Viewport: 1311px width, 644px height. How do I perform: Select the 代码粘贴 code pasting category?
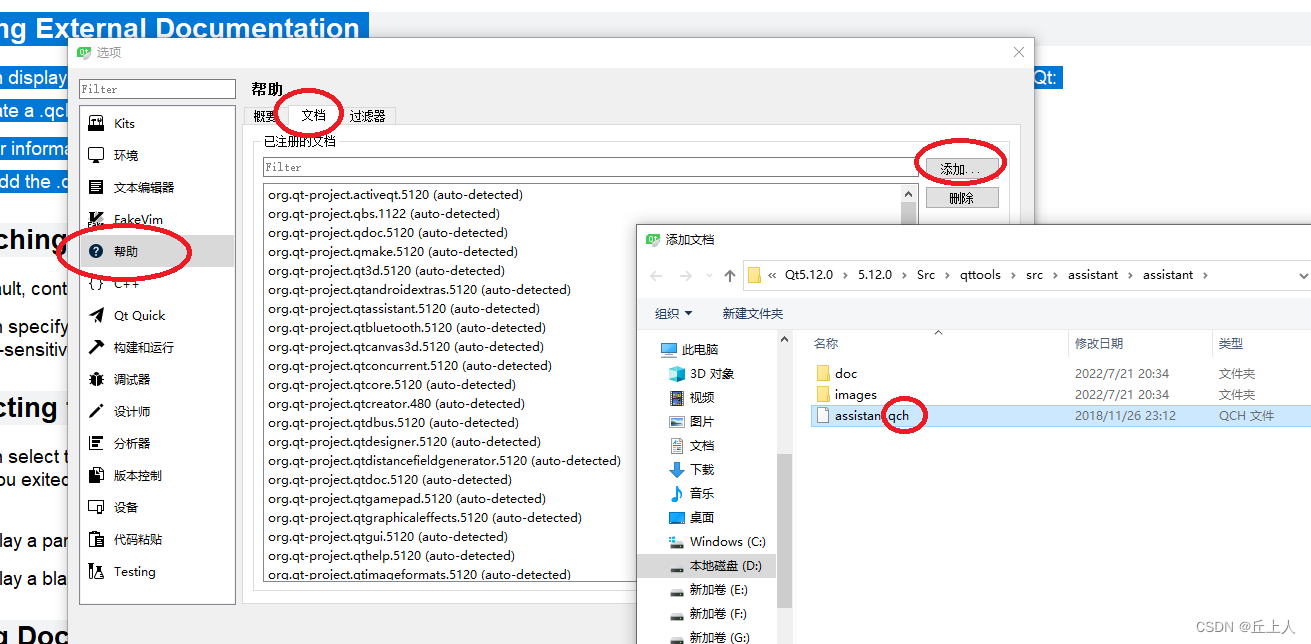click(157, 539)
